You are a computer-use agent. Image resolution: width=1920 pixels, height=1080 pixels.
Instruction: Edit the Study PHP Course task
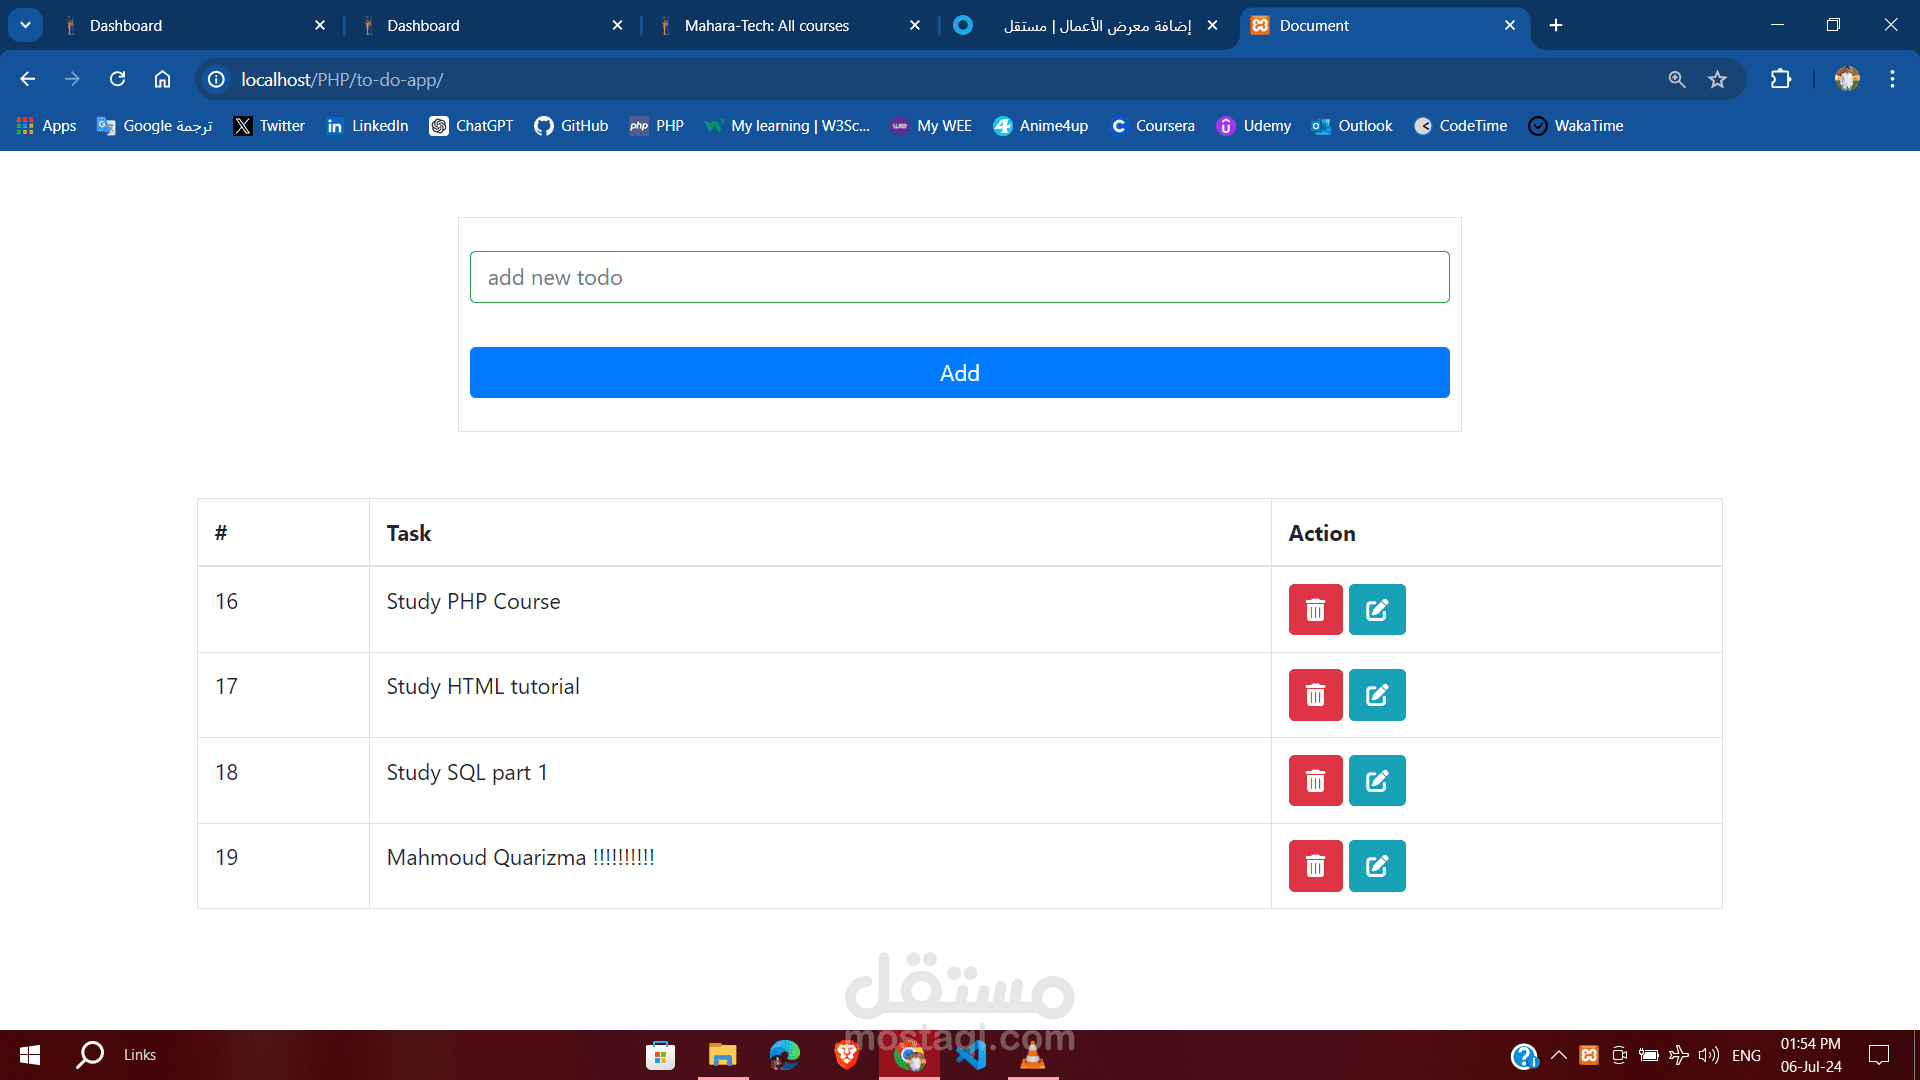pyautogui.click(x=1377, y=610)
